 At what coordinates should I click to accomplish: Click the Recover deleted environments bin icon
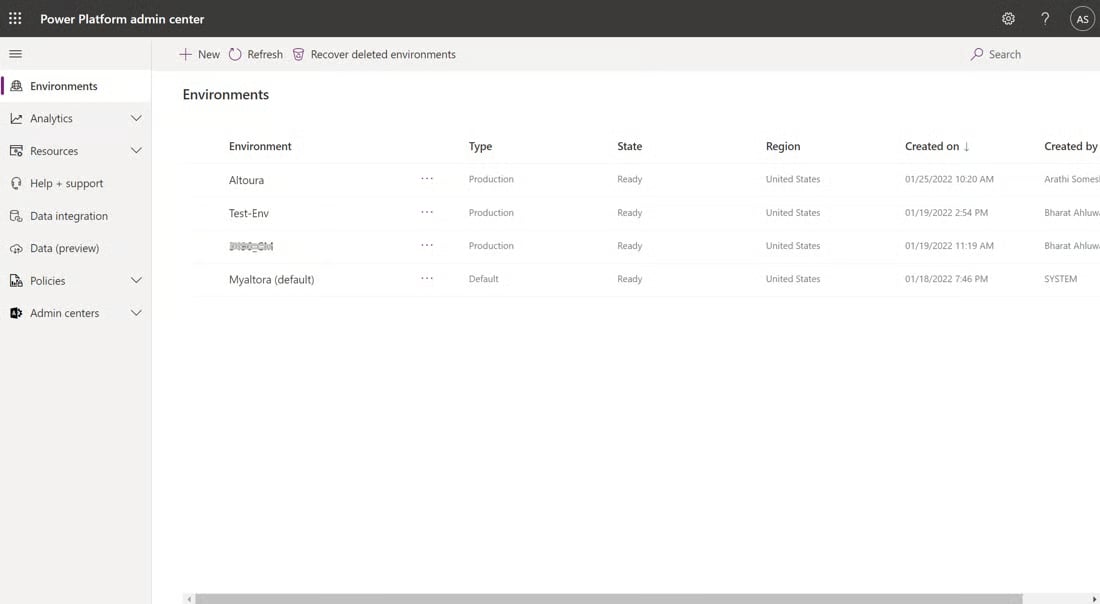tap(298, 54)
